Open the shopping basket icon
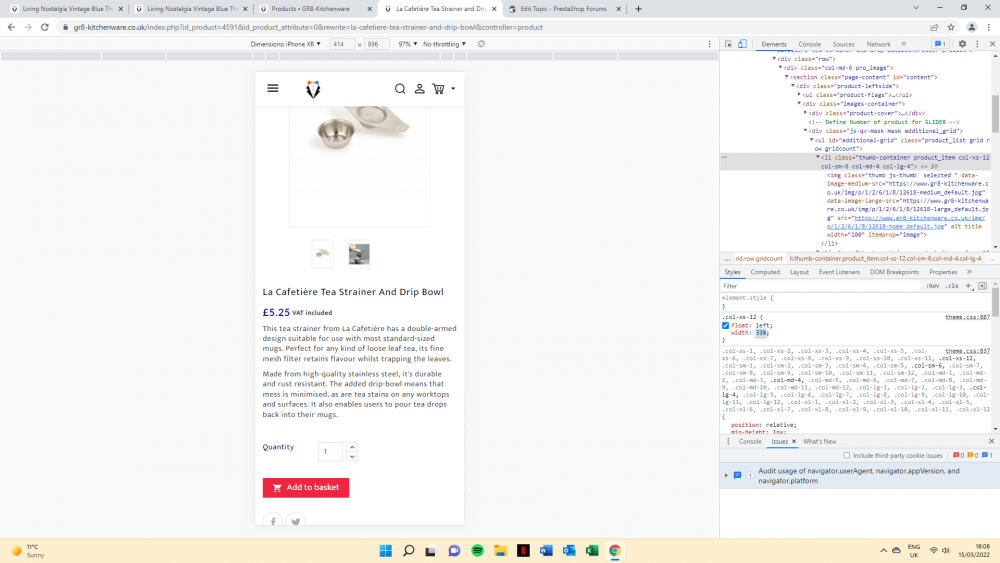Screen dimensions: 1000x563 click(x=439, y=89)
